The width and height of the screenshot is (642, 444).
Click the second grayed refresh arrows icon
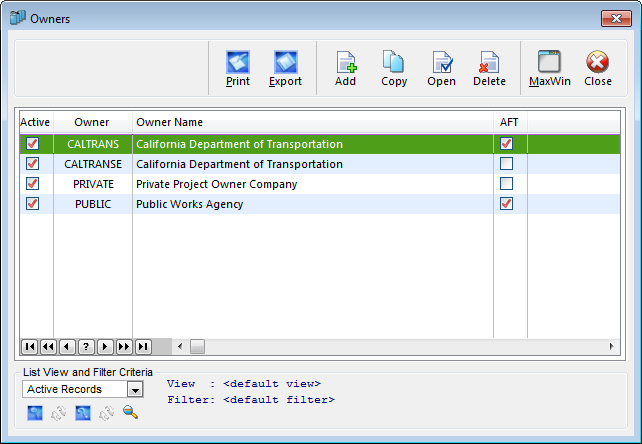107,413
